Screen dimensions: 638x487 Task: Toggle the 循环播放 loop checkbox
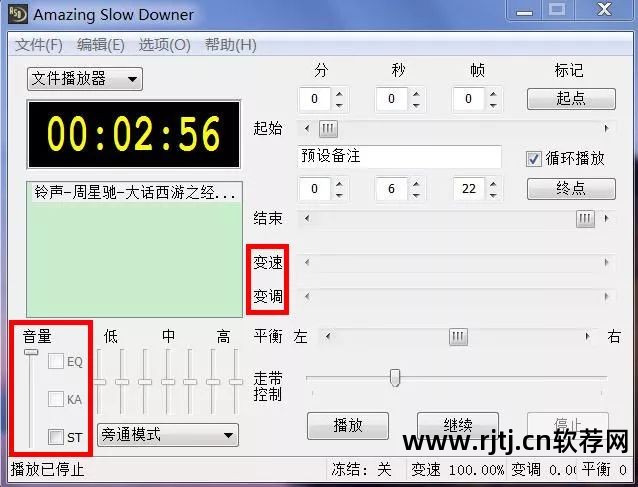533,158
